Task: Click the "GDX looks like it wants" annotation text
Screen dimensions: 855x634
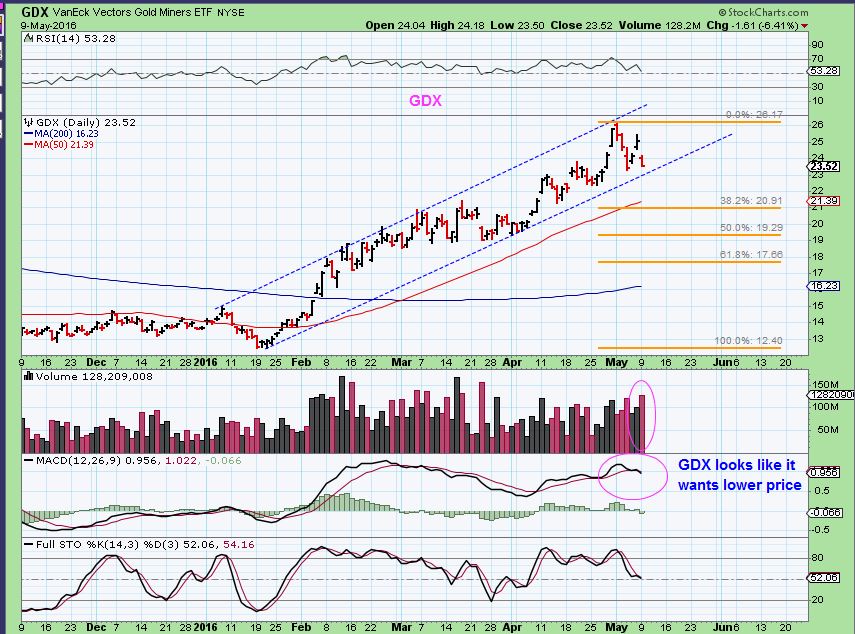Action: coord(740,475)
